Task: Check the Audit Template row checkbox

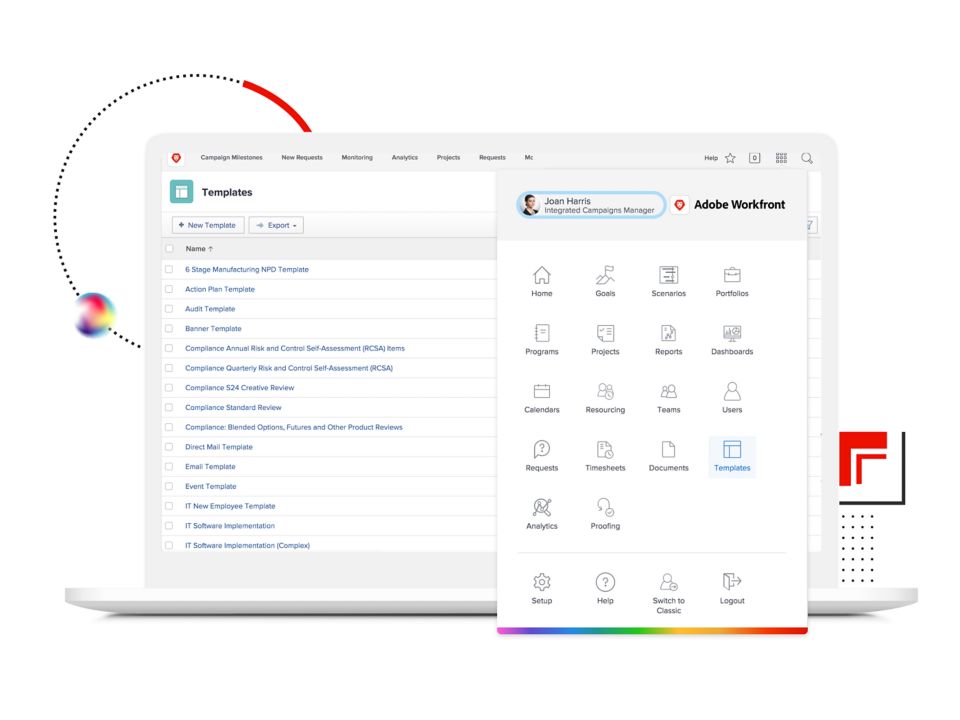Action: click(x=169, y=309)
